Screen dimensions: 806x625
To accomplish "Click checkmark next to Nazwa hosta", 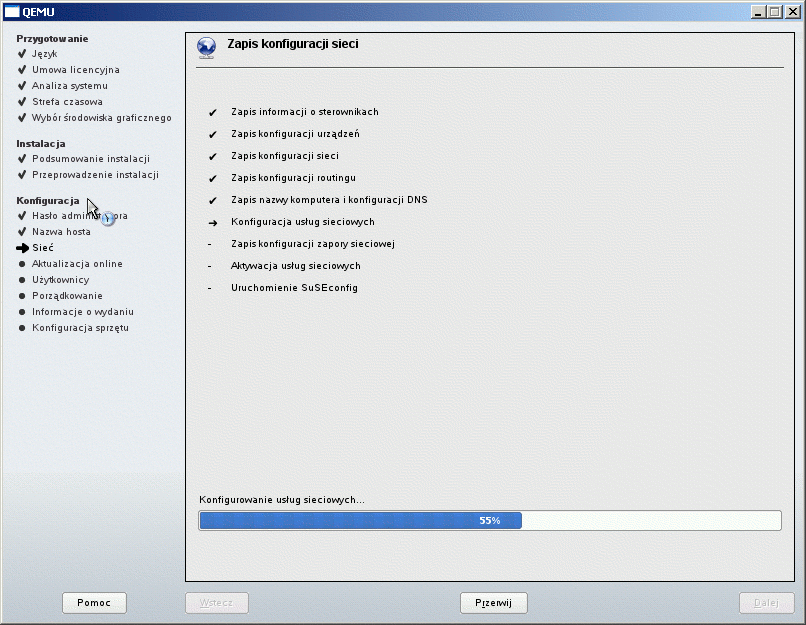I will pos(22,232).
